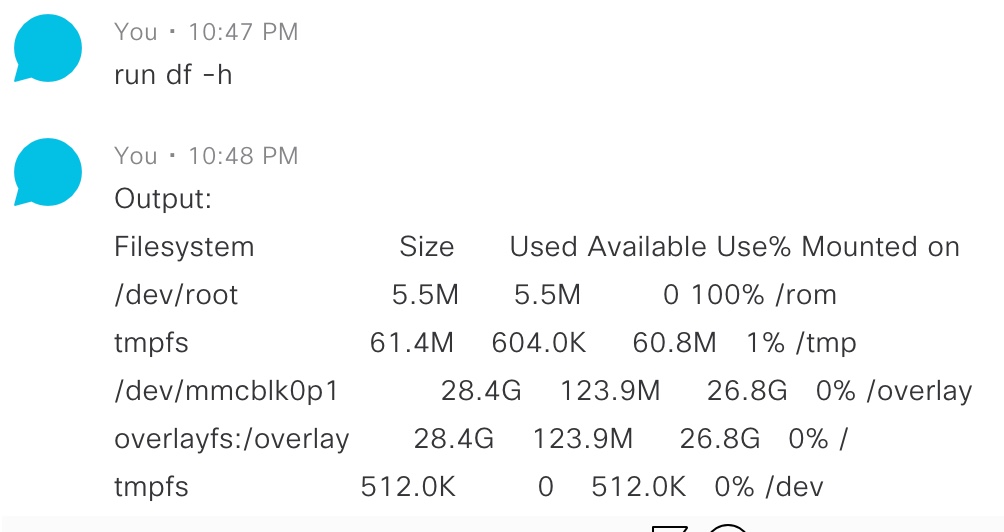
Task: Click the avatar beside the 10:47 PM message
Action: point(48,48)
